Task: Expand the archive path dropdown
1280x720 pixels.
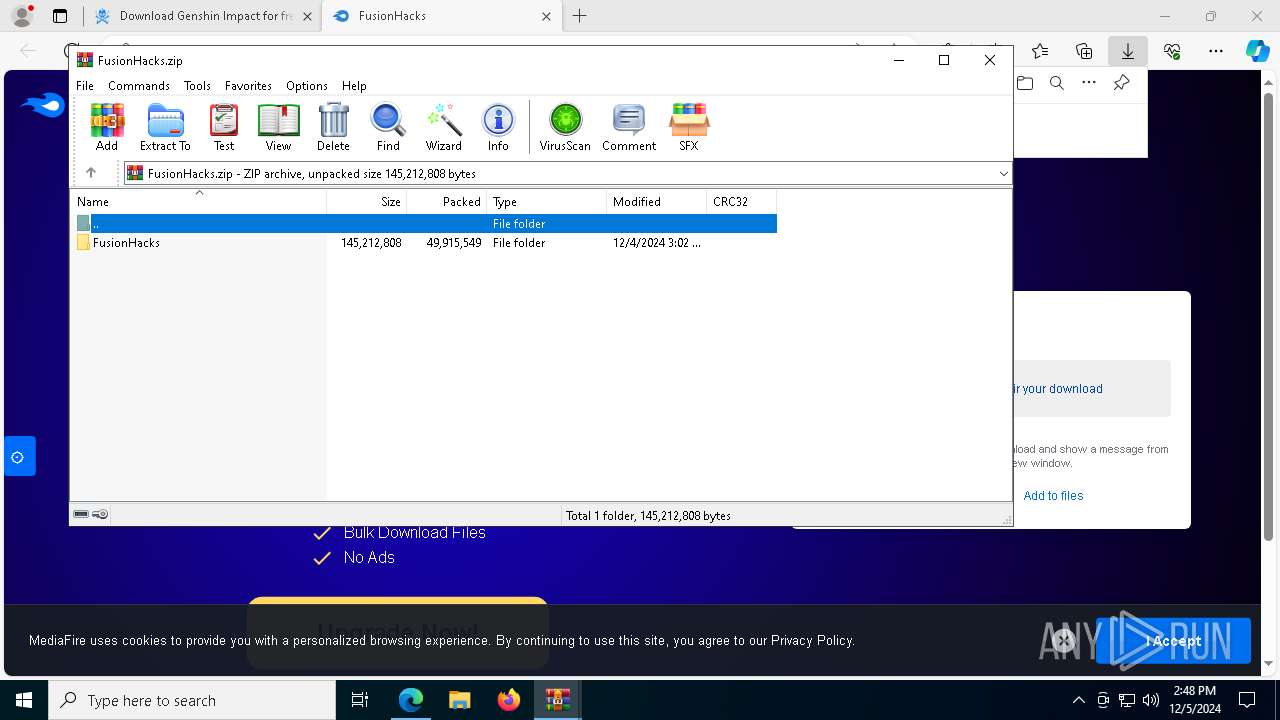Action: tap(1003, 174)
